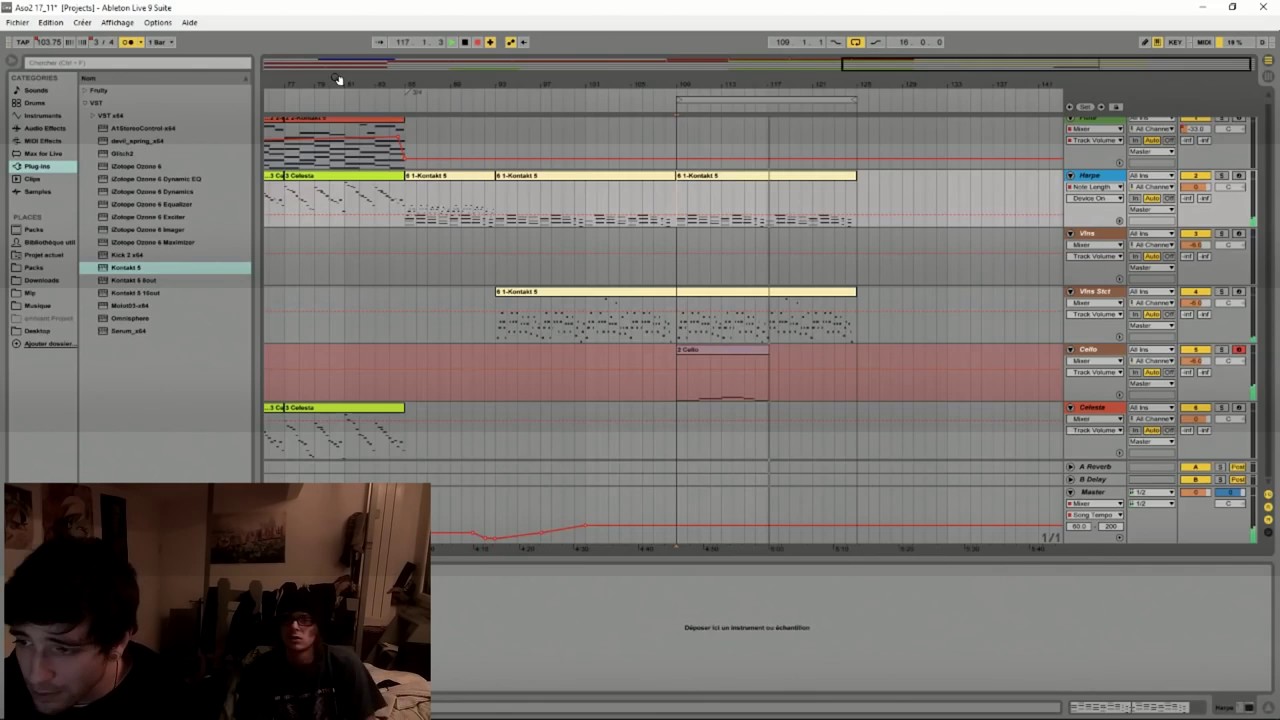1280x720 pixels.
Task: Click the Vlns Stct volume value
Action: point(1195,302)
